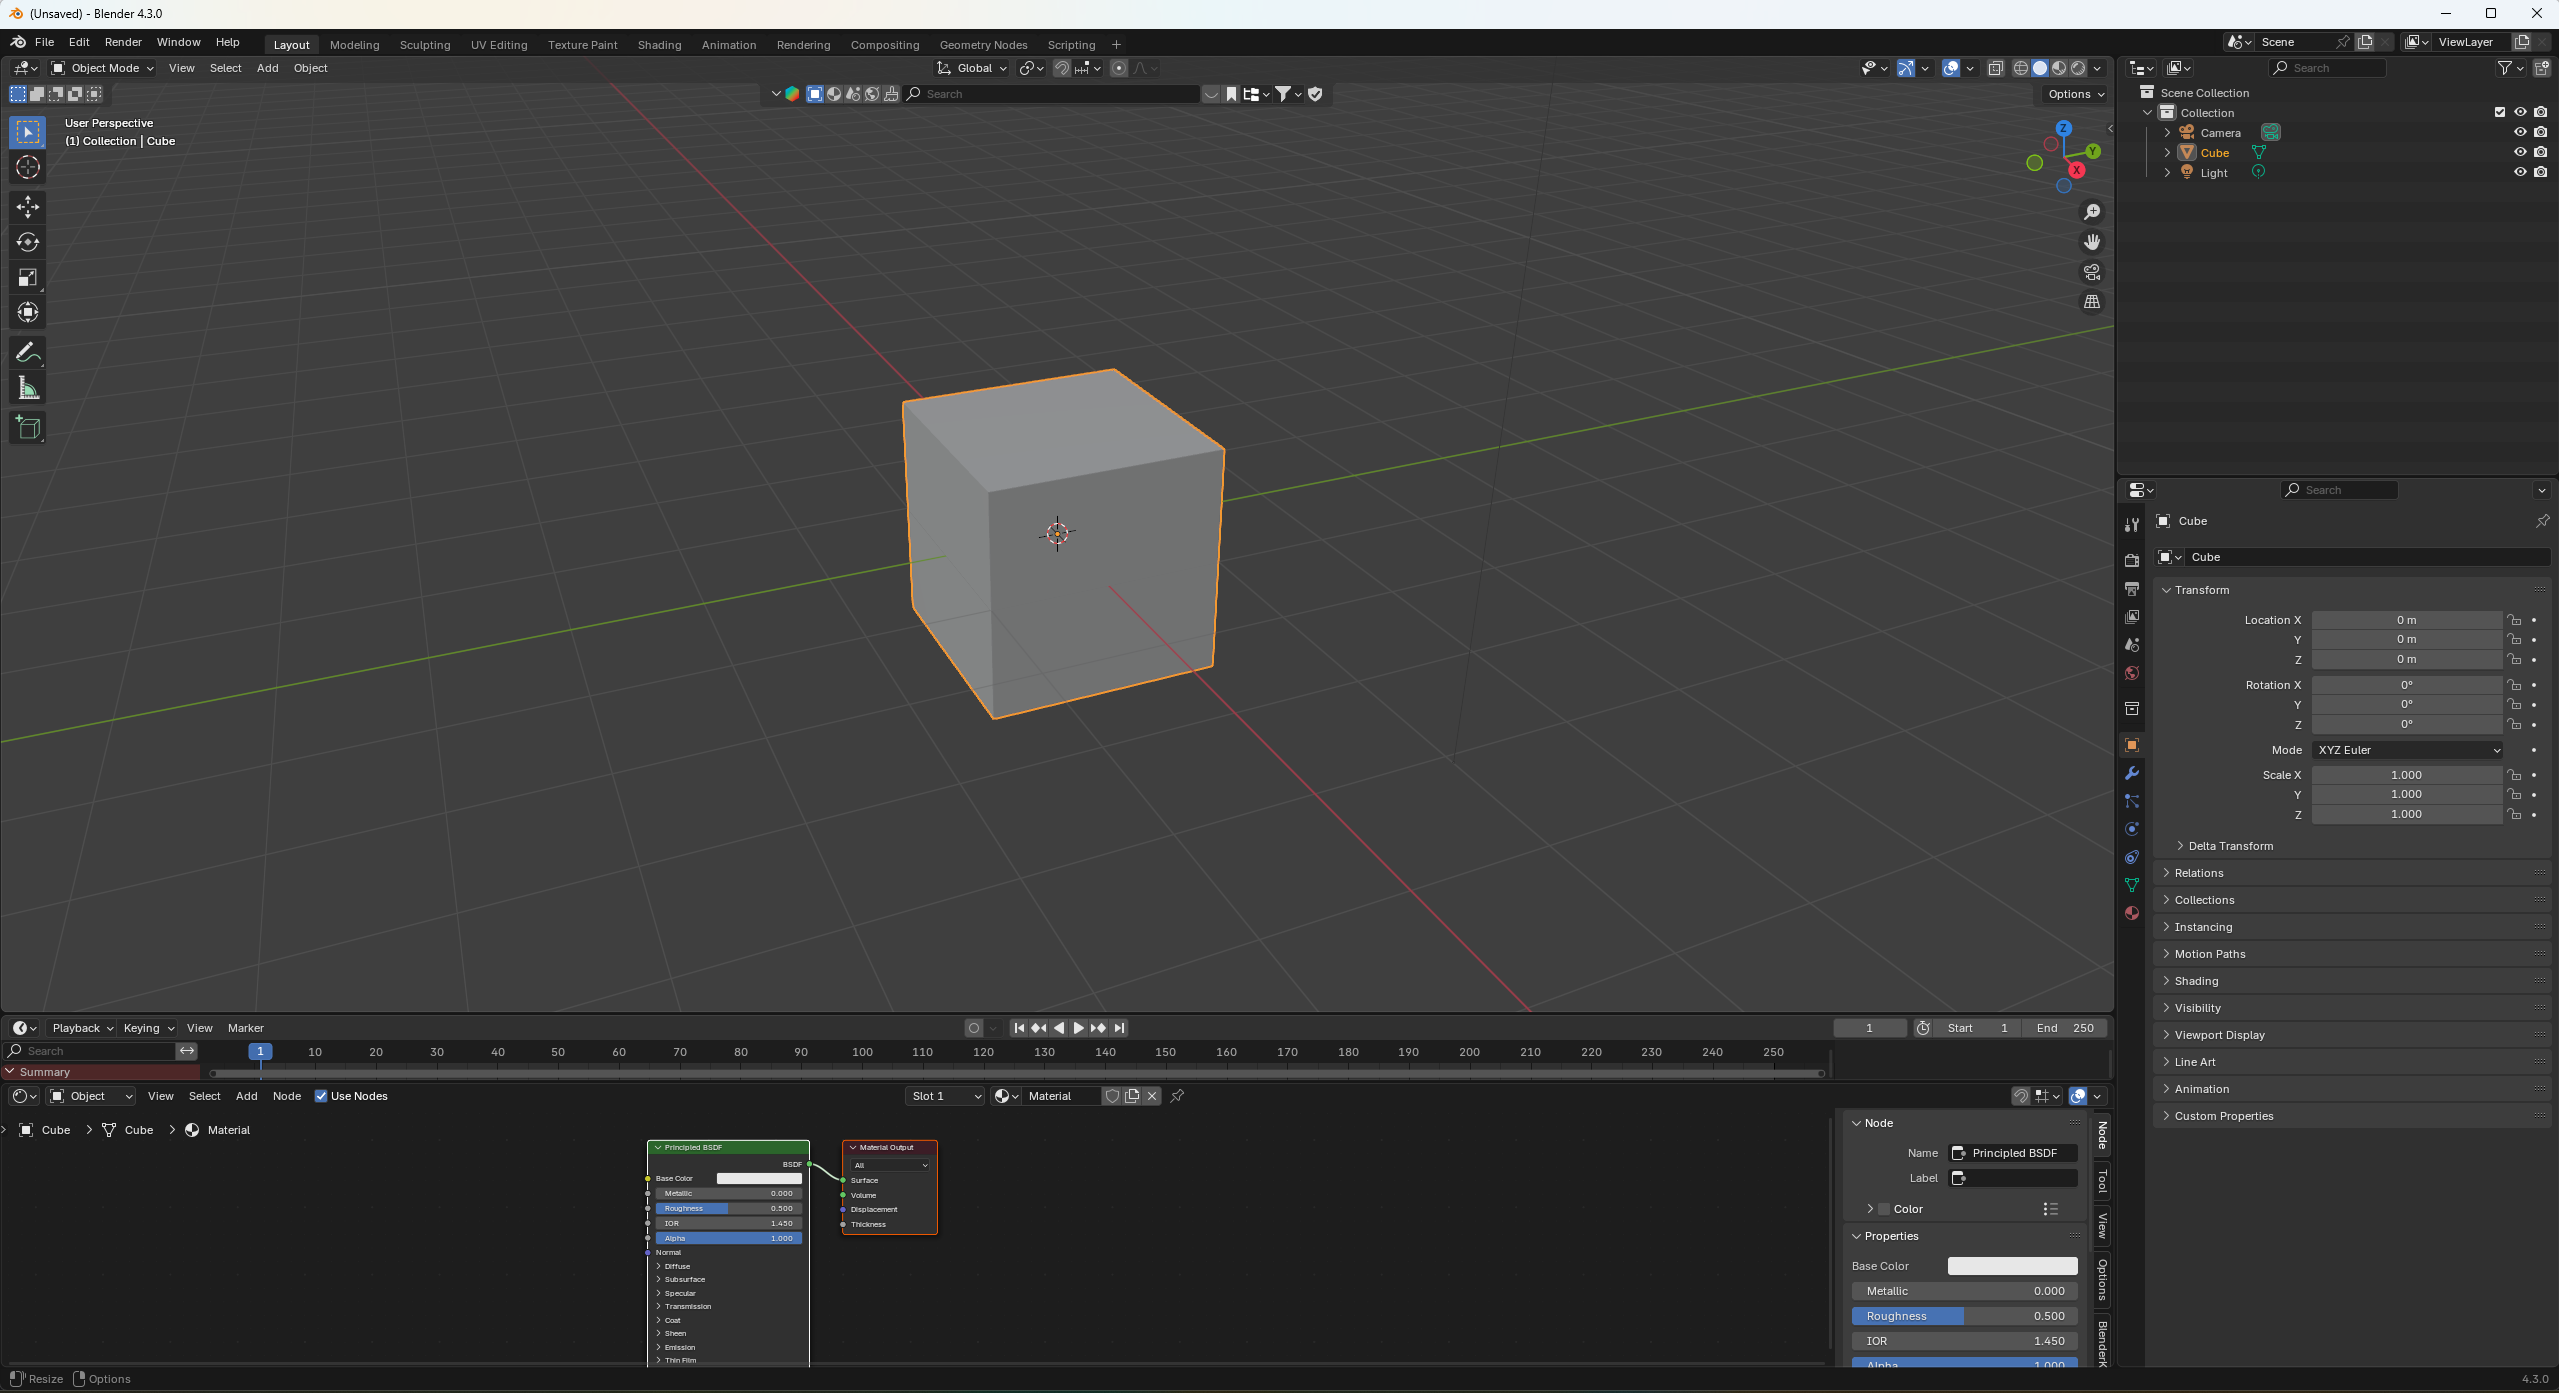The width and height of the screenshot is (2559, 1393).
Task: Disable Camera in renders
Action: 2541,132
